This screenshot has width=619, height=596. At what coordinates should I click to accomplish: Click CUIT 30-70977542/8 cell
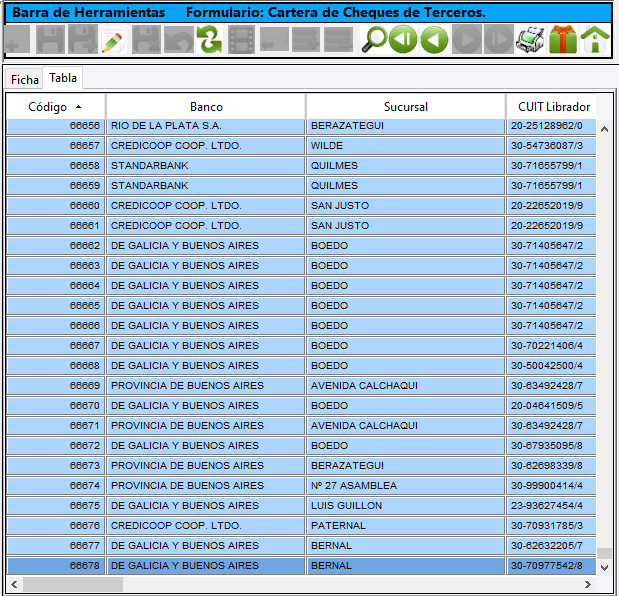[x=551, y=566]
